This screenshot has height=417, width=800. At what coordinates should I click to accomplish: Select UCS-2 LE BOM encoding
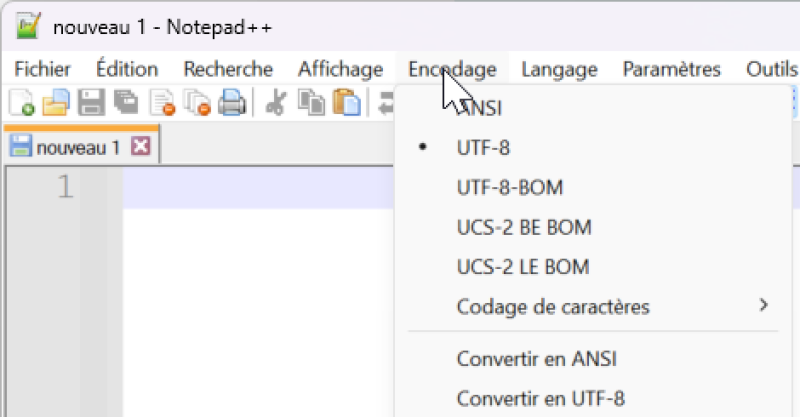coord(594,267)
